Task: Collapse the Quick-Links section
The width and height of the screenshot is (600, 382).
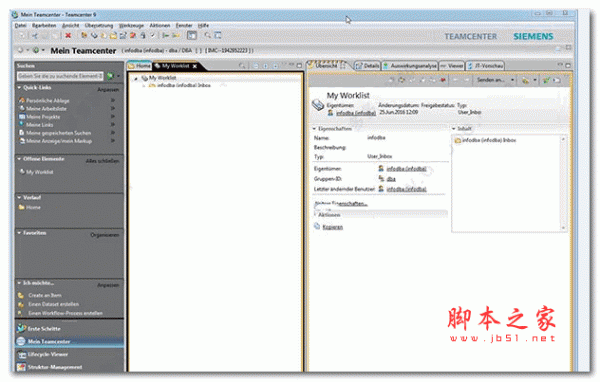Action: pos(19,88)
